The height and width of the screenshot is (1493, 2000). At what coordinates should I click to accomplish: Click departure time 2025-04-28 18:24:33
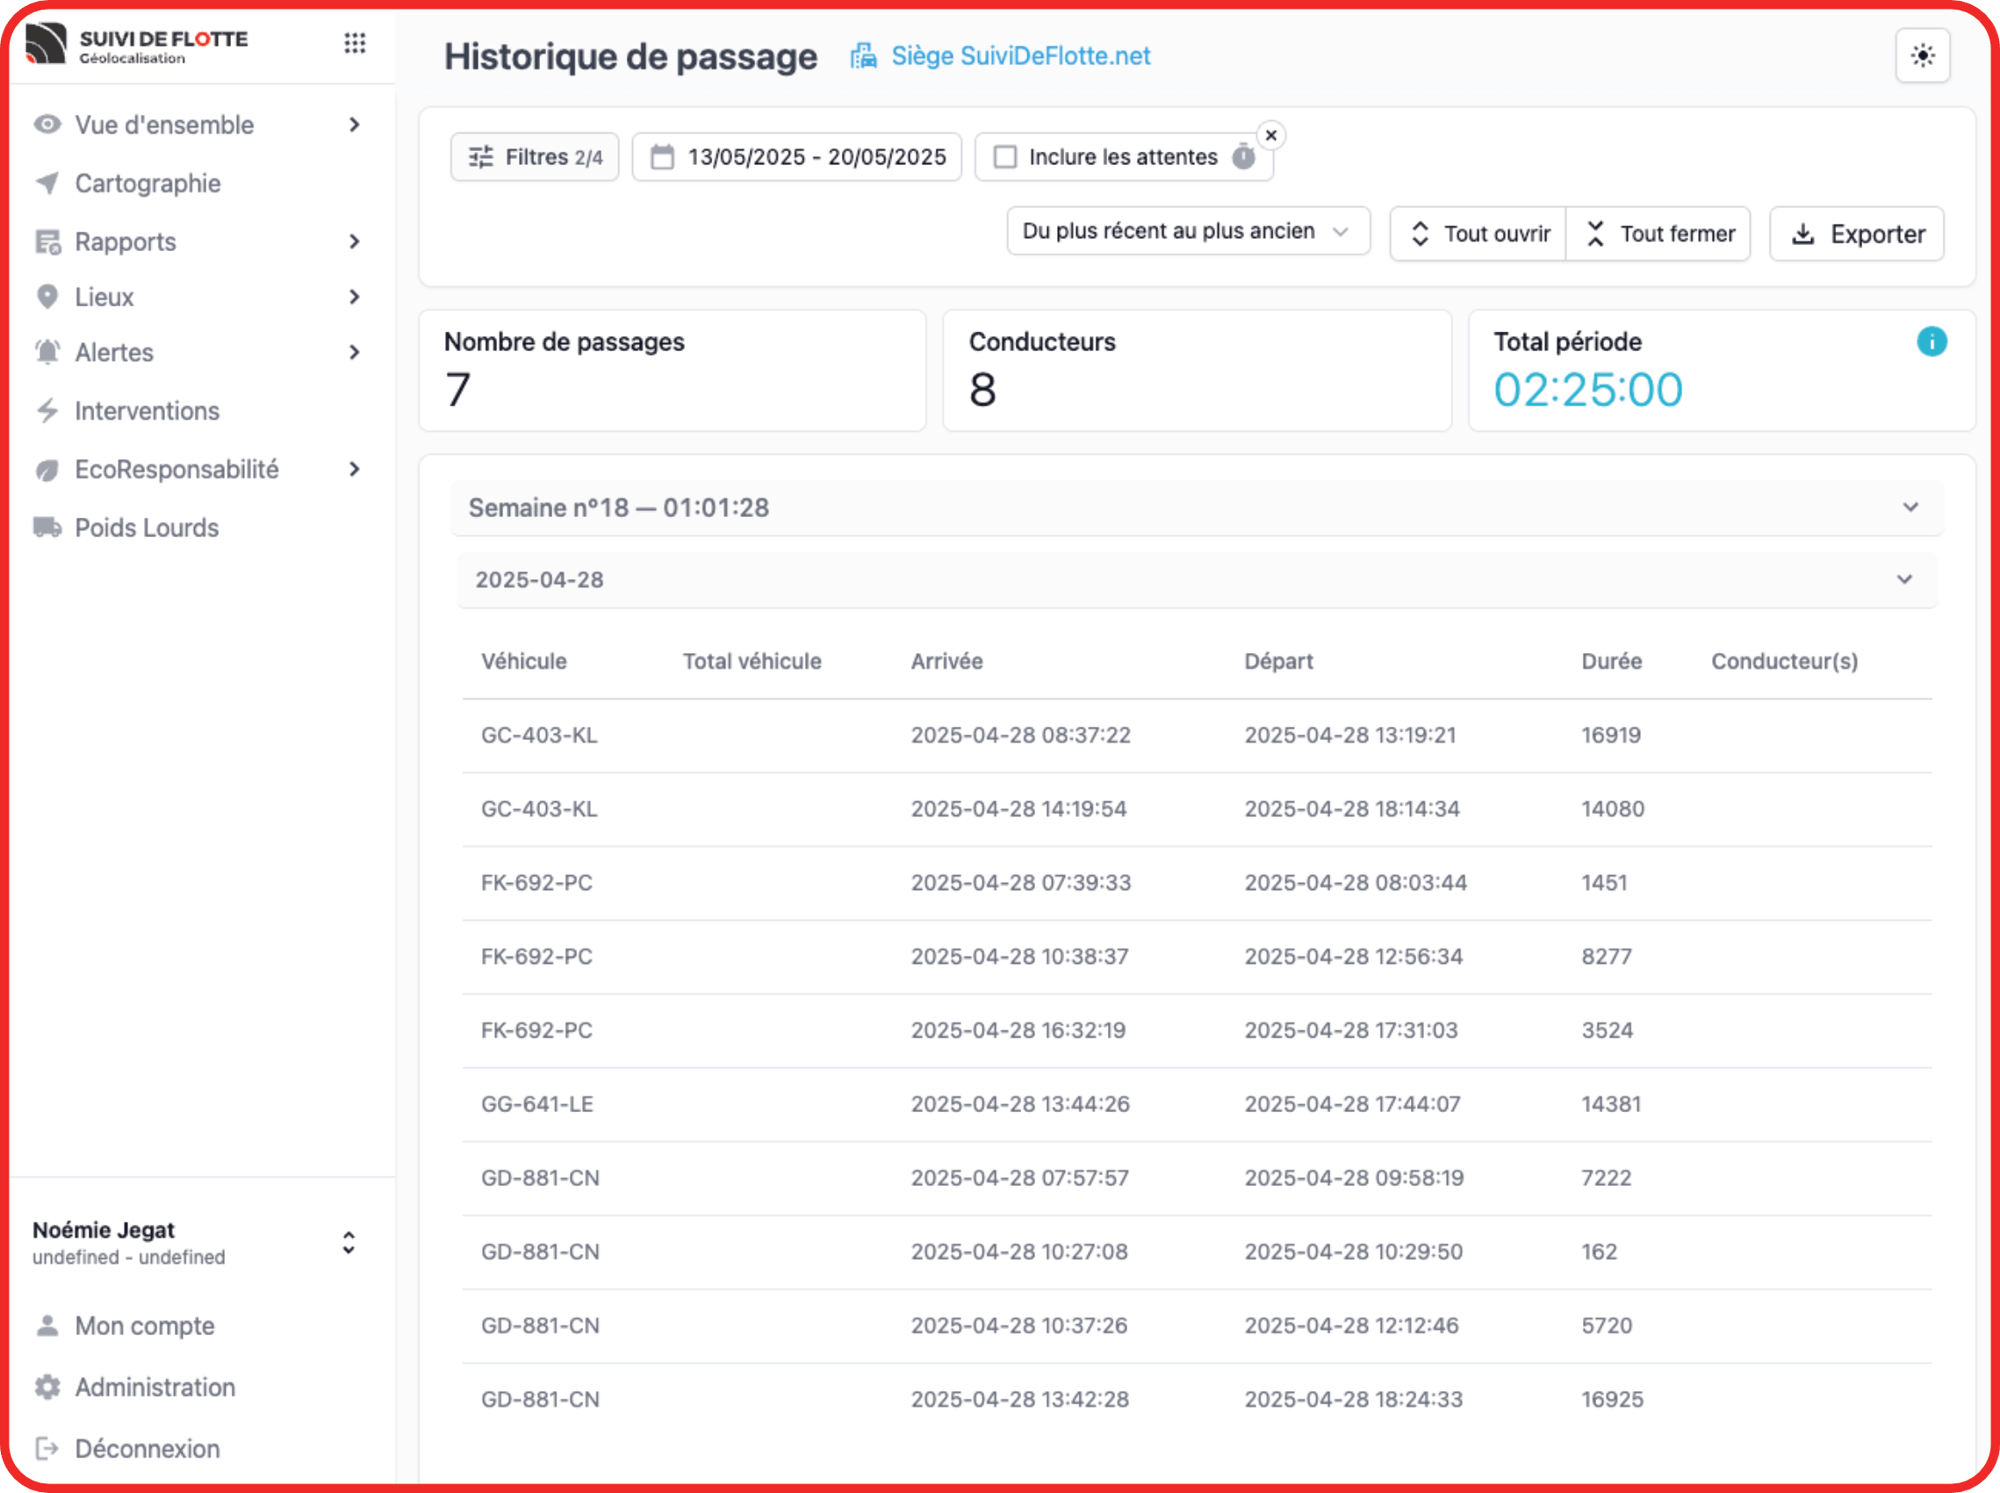1353,1399
